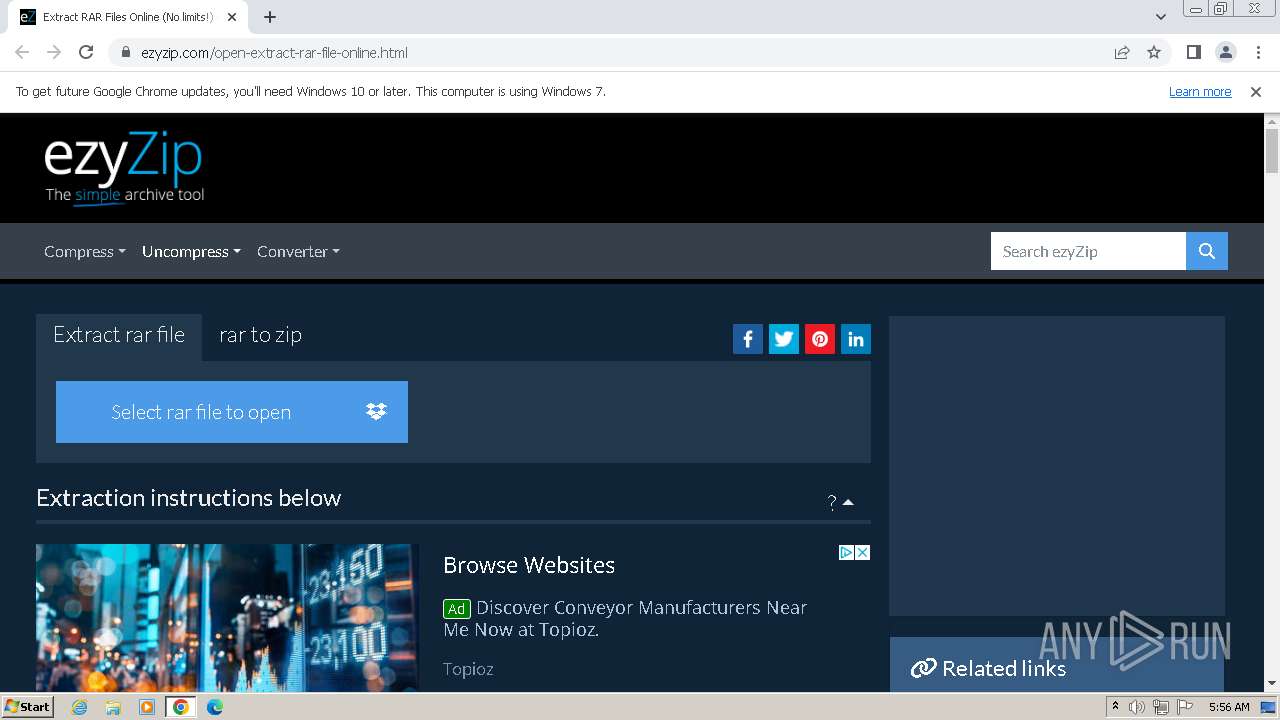Viewport: 1280px width, 720px height.
Task: Open Chrome three-dot menu
Action: pyautogui.click(x=1258, y=52)
